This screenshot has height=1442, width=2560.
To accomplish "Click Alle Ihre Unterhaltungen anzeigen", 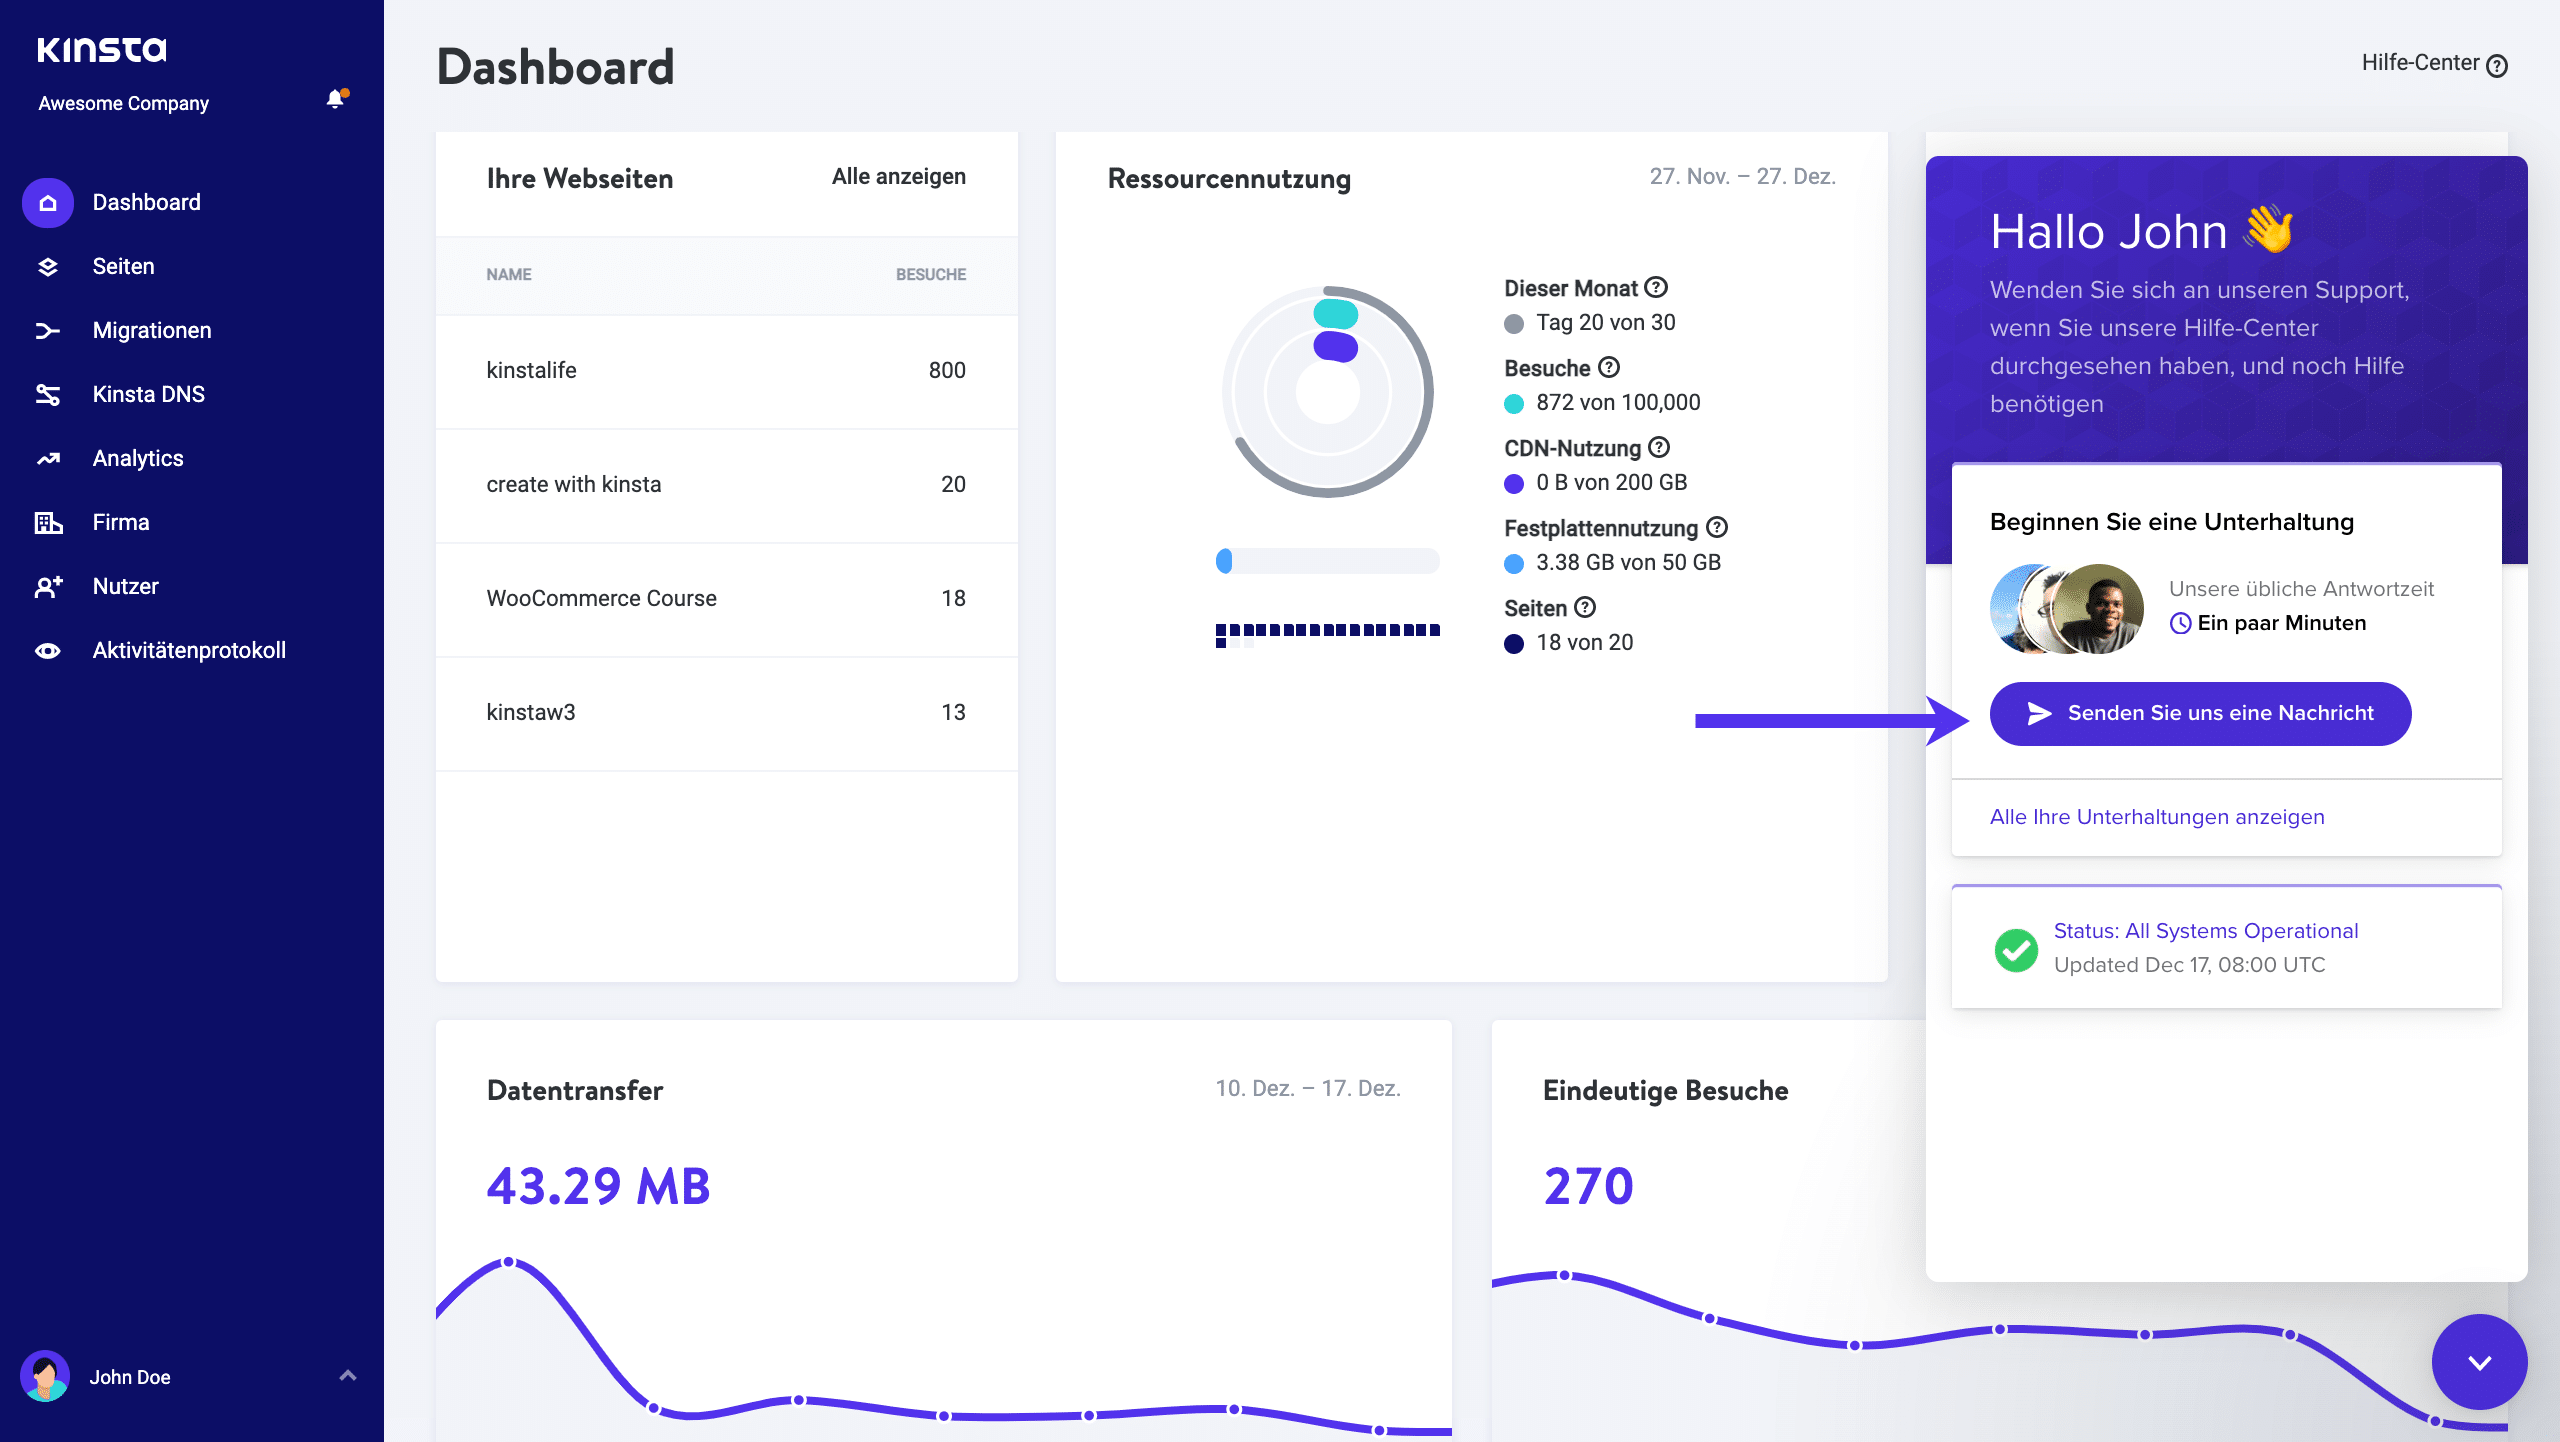I will 2156,817.
